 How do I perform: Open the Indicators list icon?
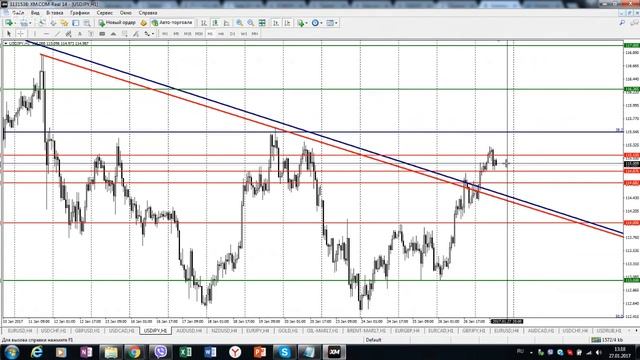301,23
